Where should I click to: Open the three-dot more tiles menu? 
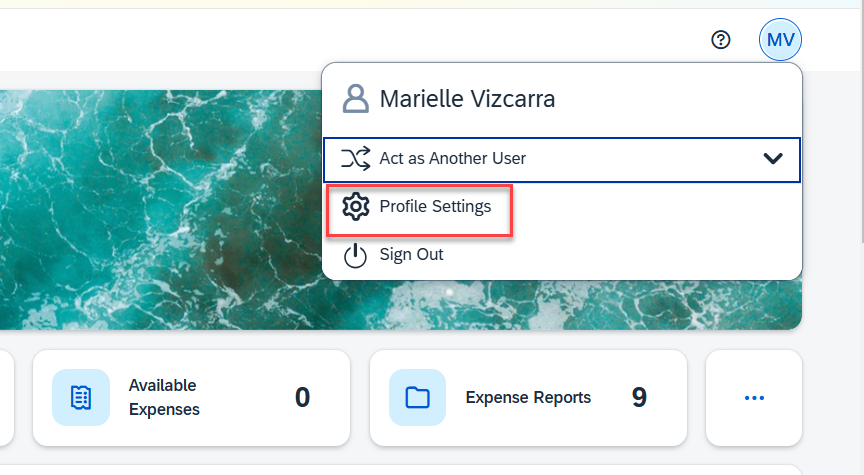pos(754,398)
